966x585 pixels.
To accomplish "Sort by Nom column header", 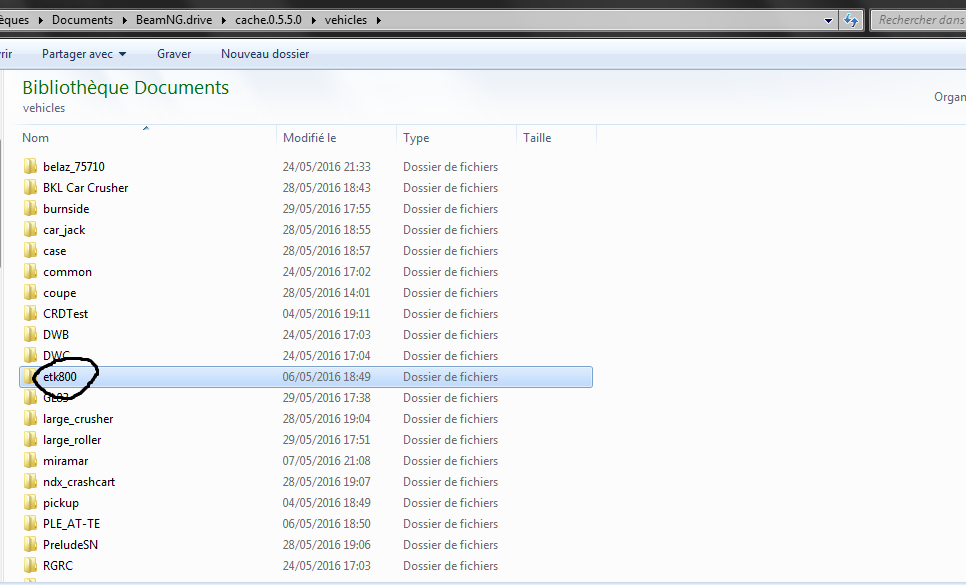I will [x=147, y=138].
